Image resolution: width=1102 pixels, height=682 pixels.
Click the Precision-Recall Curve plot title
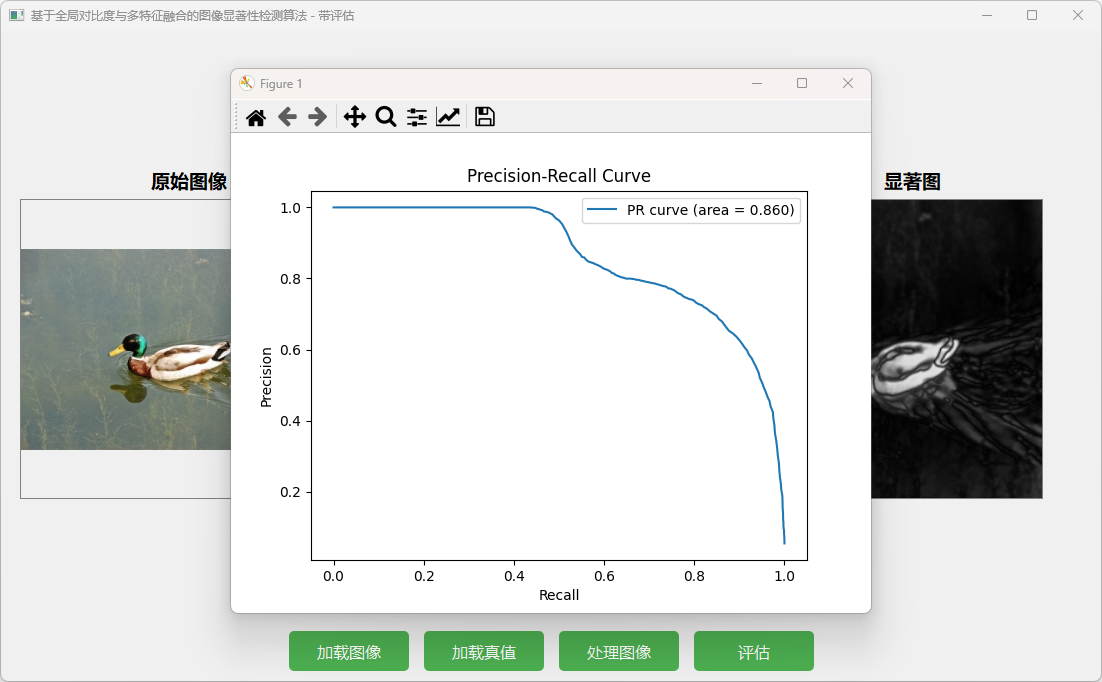click(x=559, y=176)
